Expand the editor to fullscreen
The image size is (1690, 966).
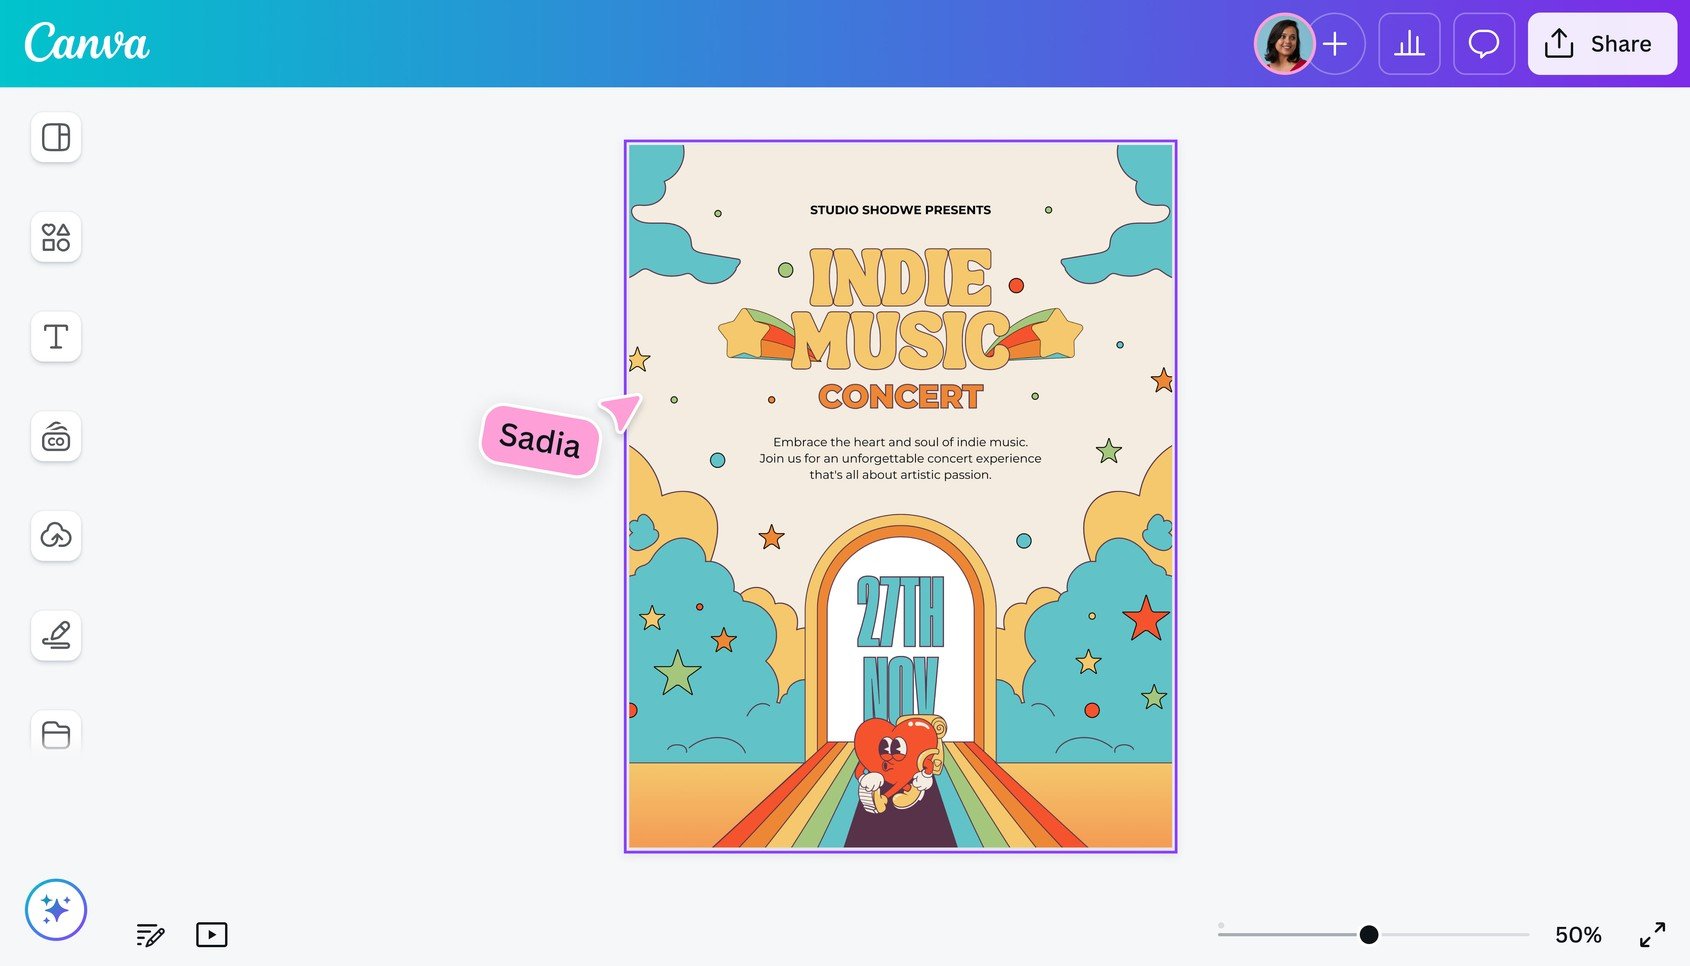point(1655,935)
